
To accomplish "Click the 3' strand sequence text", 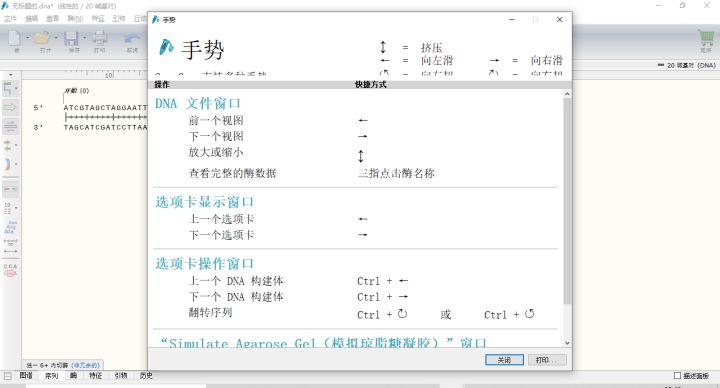I will coord(105,127).
